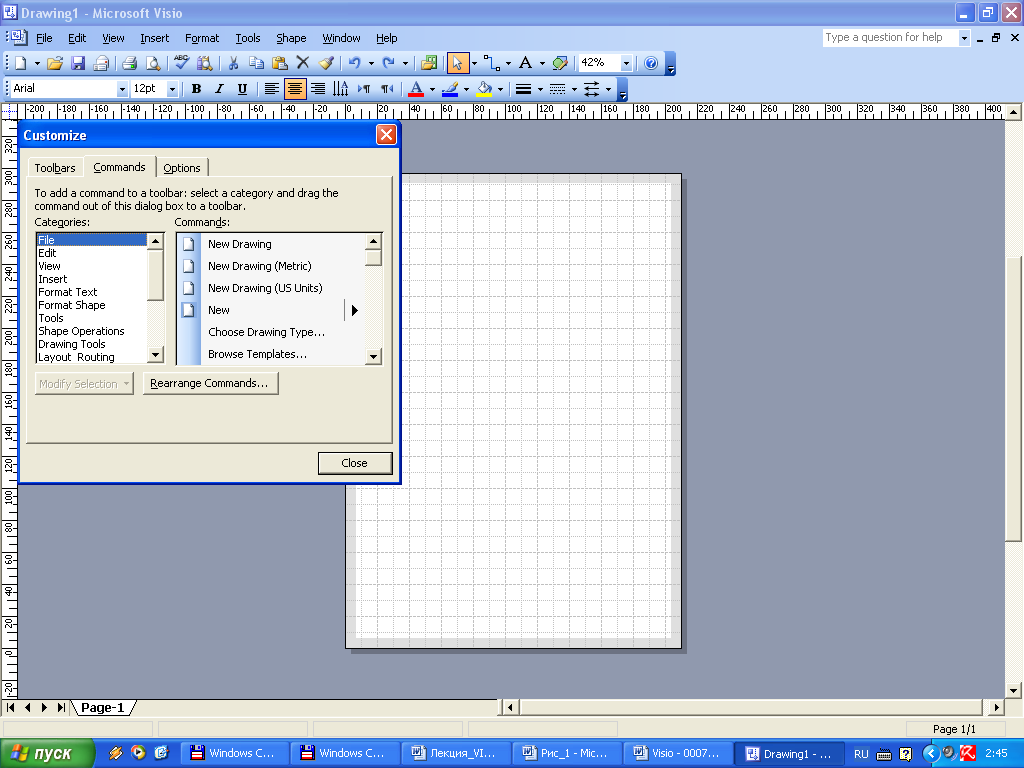Open the Undo history dropdown arrow
The image size is (1024, 768).
[371, 63]
